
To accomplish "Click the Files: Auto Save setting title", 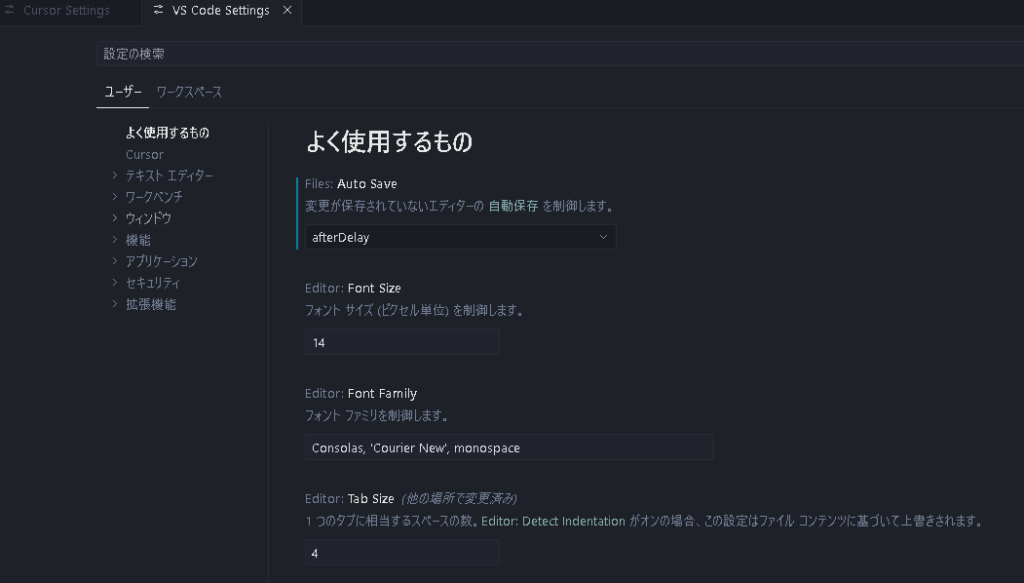I will point(351,184).
